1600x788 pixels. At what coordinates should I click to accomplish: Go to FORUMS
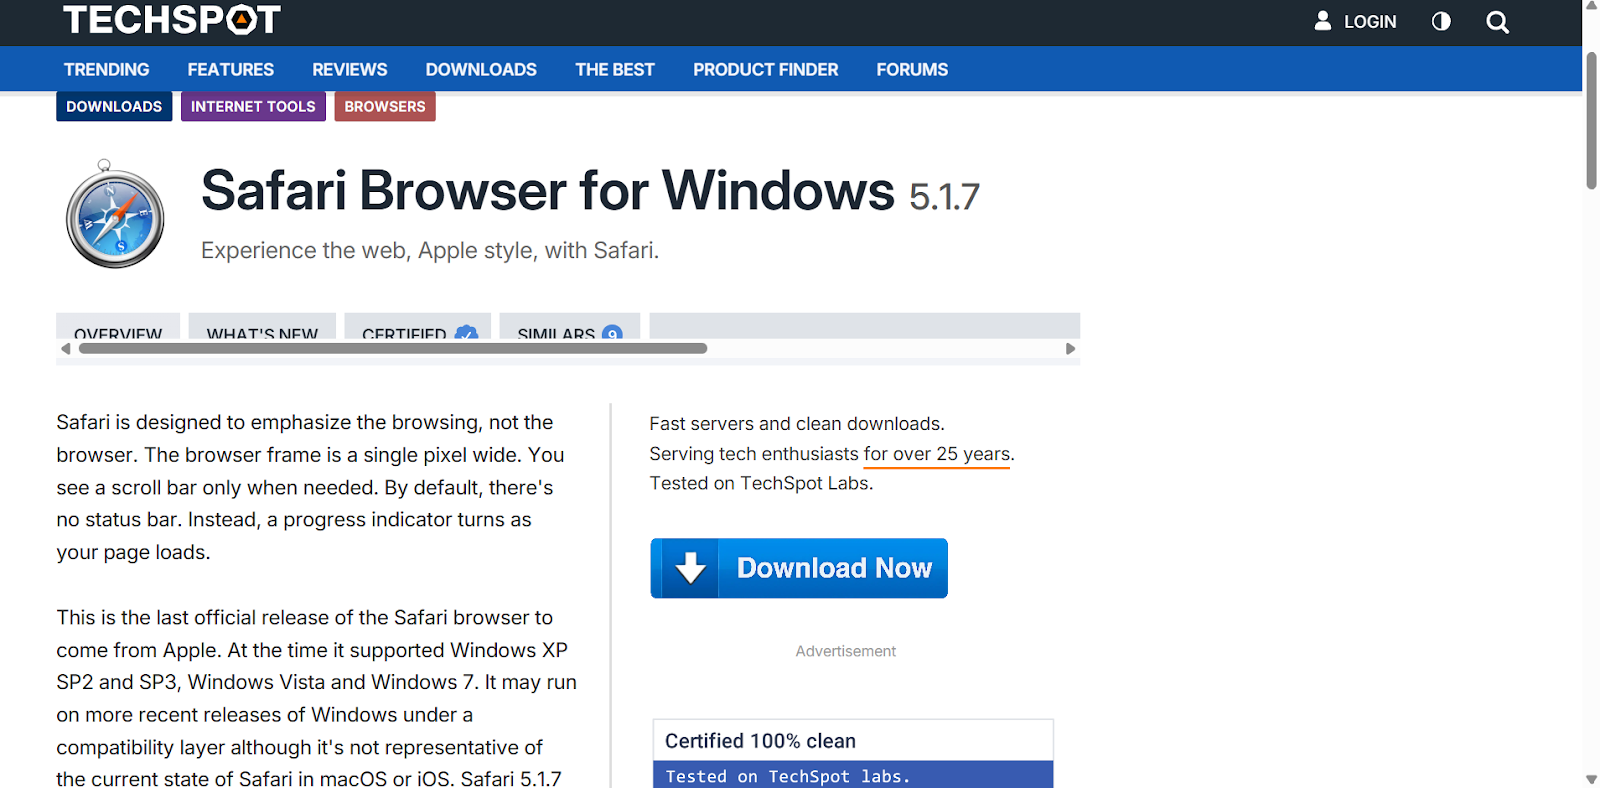912,70
